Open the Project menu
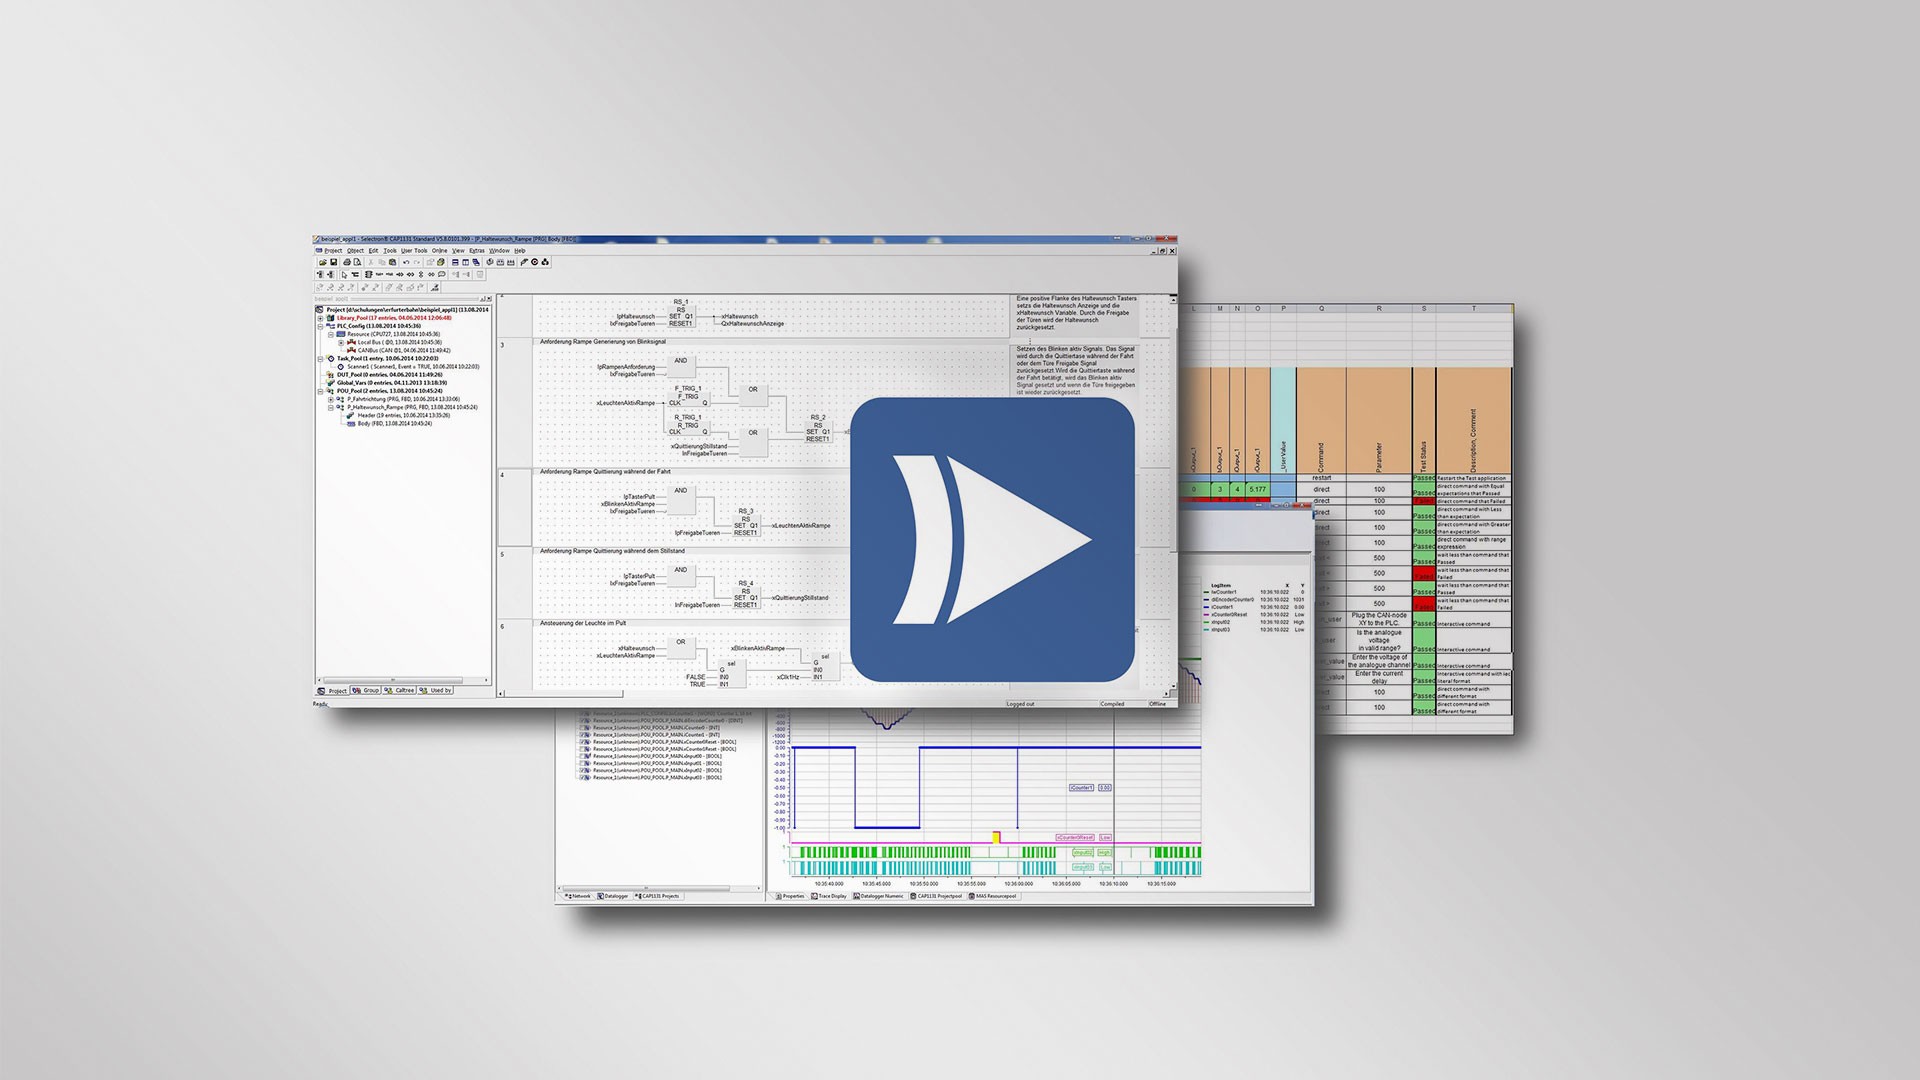Viewport: 1920px width, 1080px height. pyautogui.click(x=333, y=251)
